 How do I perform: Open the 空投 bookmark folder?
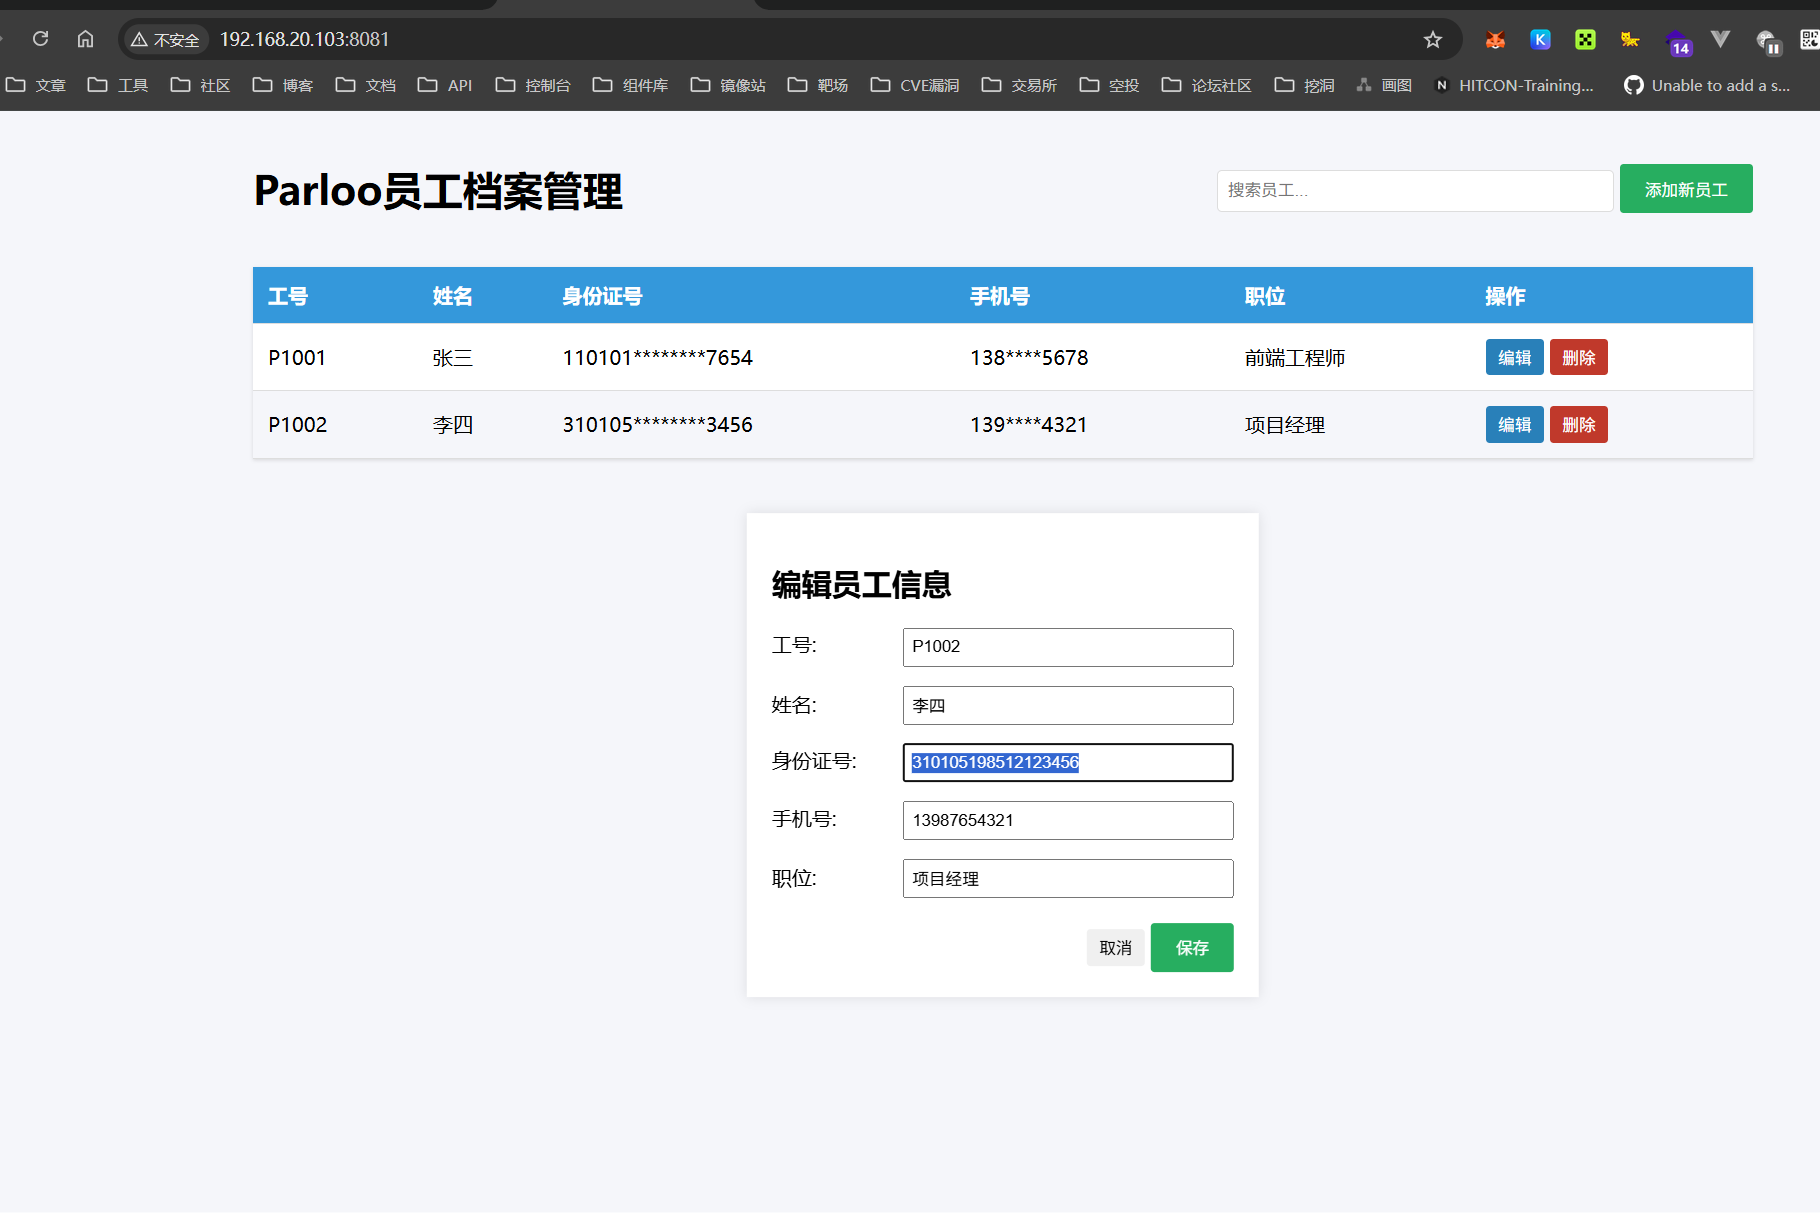tap(1110, 85)
